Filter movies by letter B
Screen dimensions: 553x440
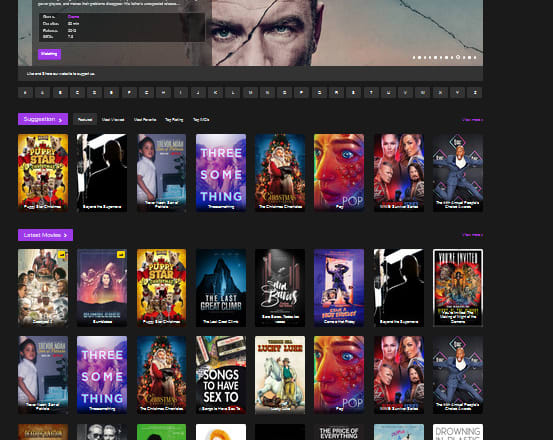pos(60,93)
